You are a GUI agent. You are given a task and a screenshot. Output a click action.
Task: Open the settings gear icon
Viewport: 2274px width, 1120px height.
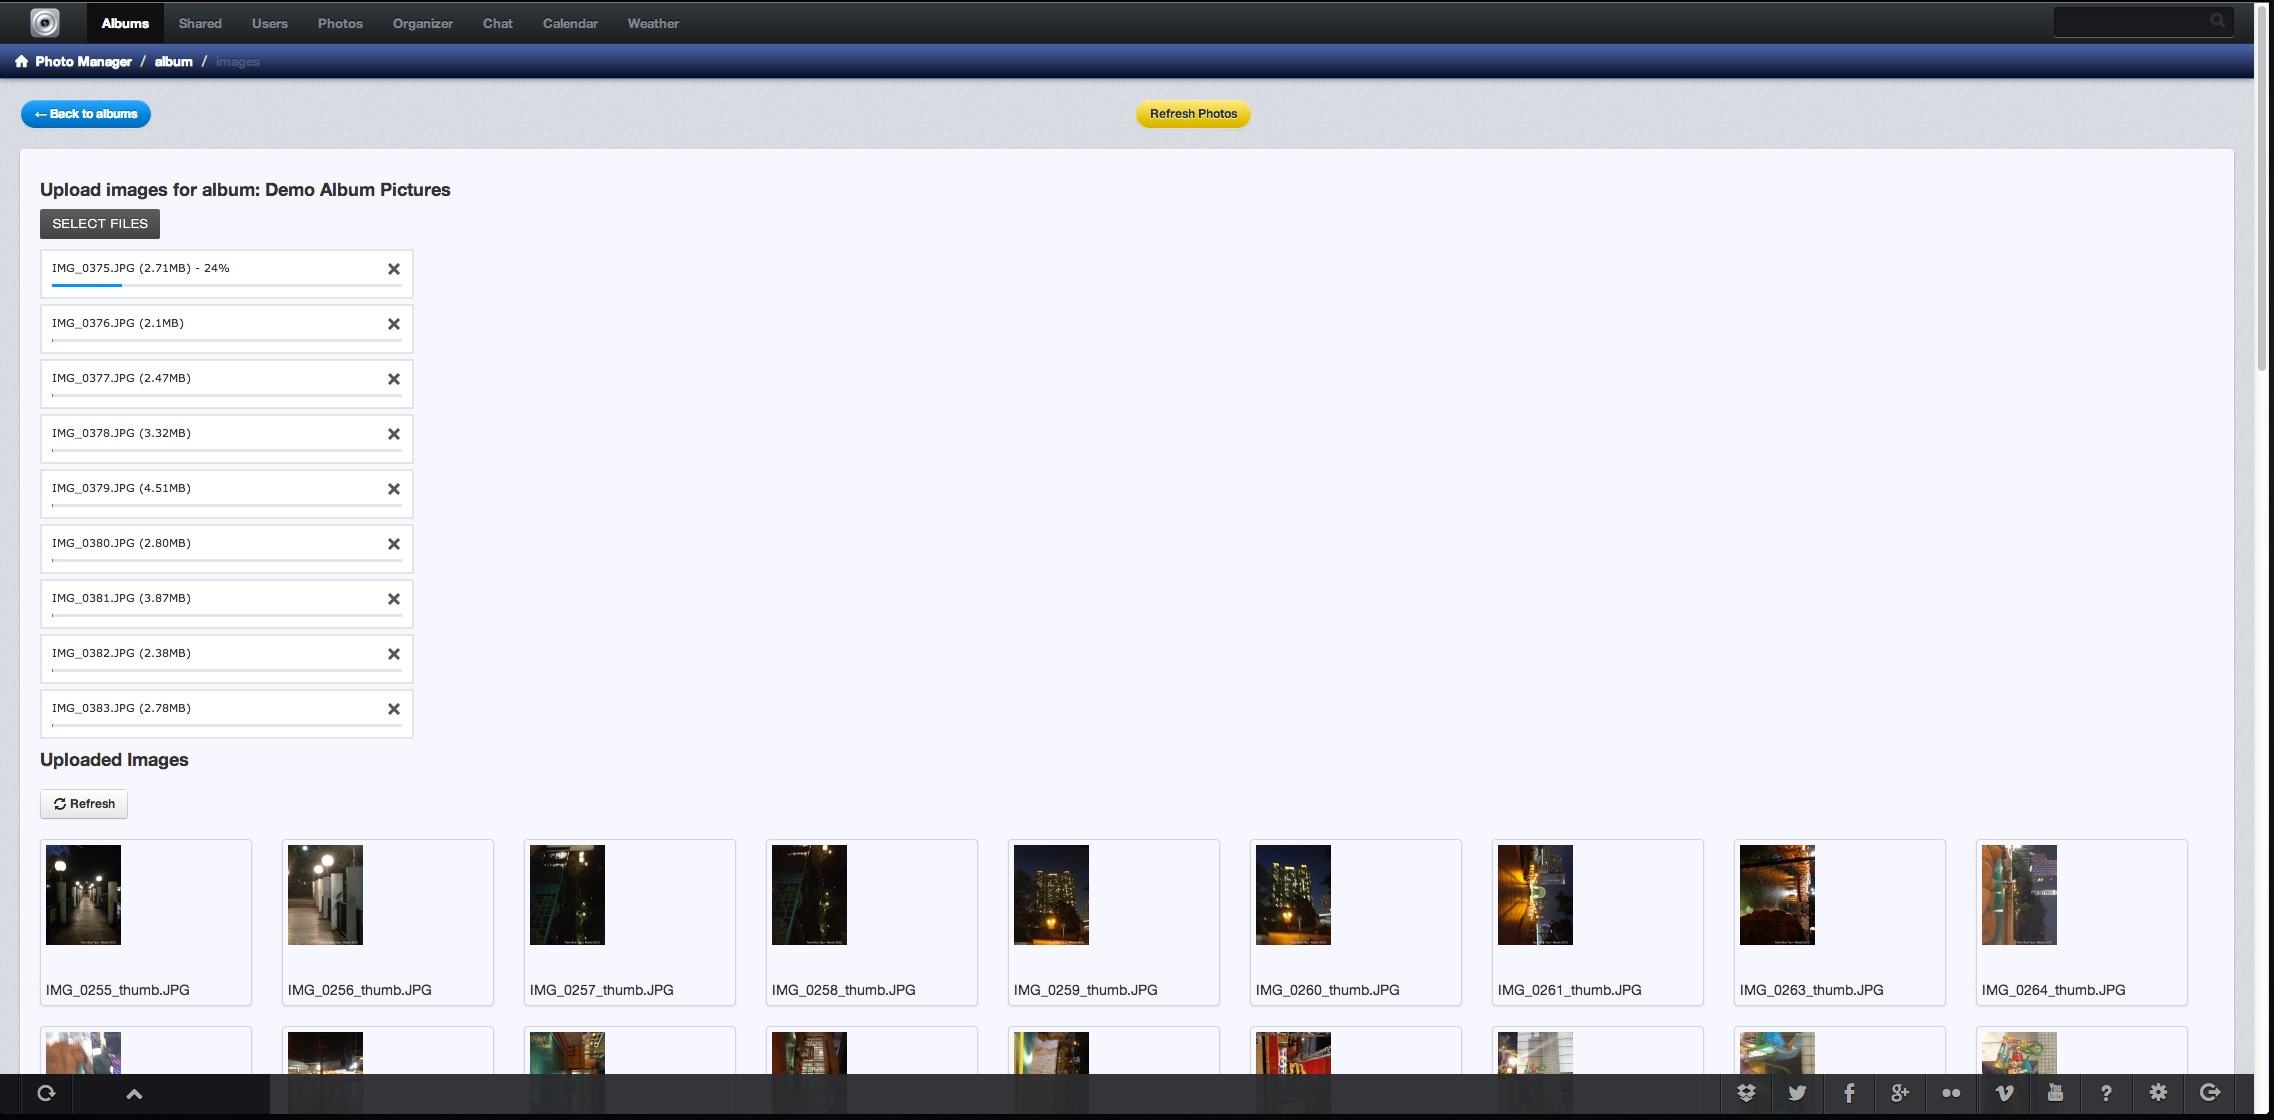tap(2158, 1093)
